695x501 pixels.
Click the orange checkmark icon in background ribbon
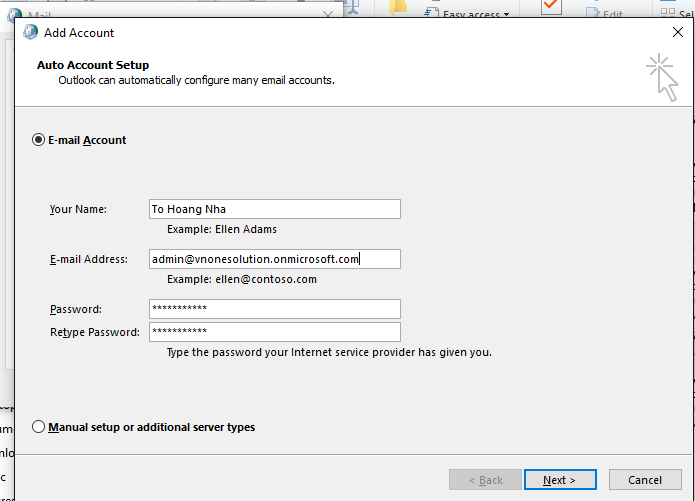pos(551,7)
